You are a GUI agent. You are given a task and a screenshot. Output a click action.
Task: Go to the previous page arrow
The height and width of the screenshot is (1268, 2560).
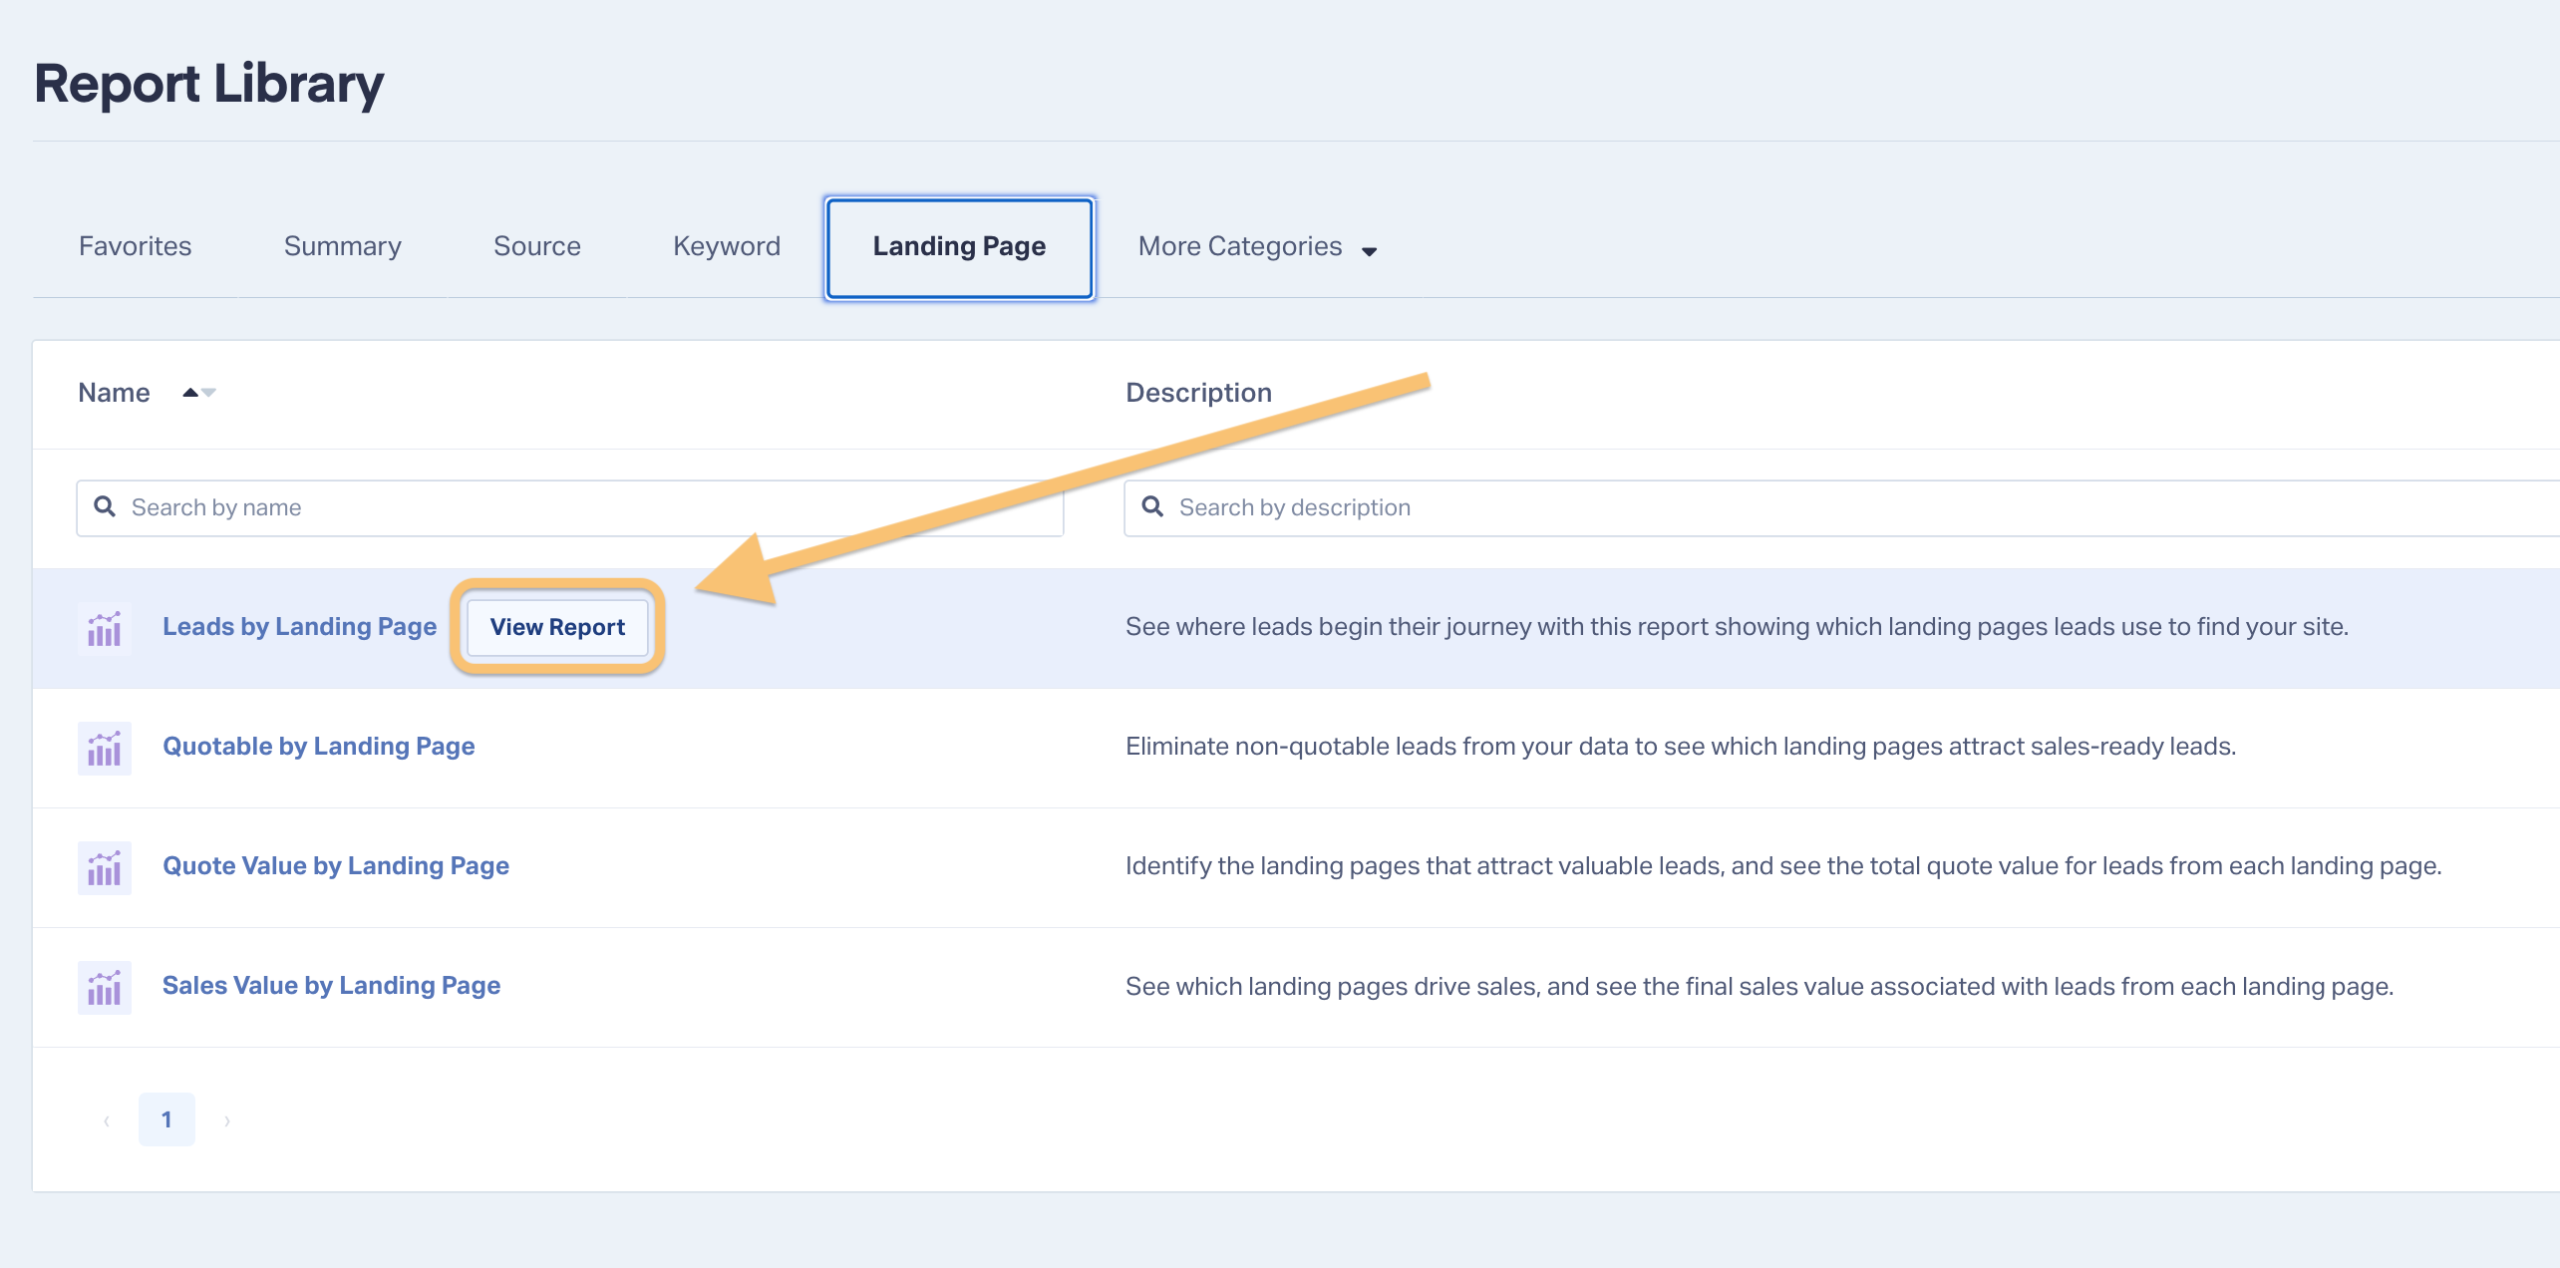[106, 1120]
